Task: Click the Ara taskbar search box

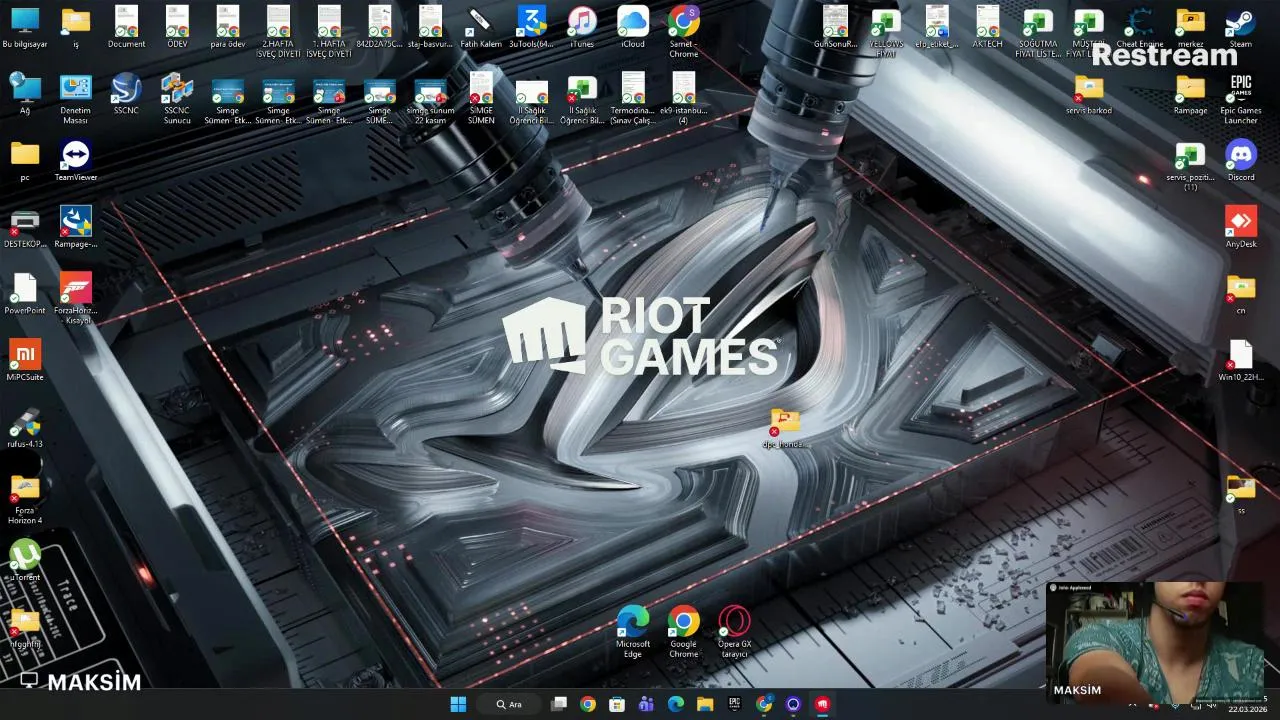Action: tap(511, 704)
